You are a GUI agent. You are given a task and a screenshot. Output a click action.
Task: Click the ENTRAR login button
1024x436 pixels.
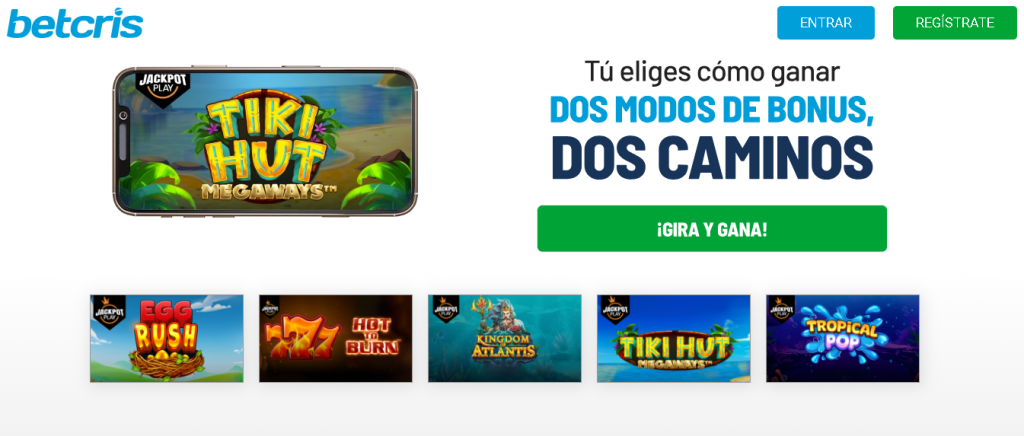tap(825, 23)
